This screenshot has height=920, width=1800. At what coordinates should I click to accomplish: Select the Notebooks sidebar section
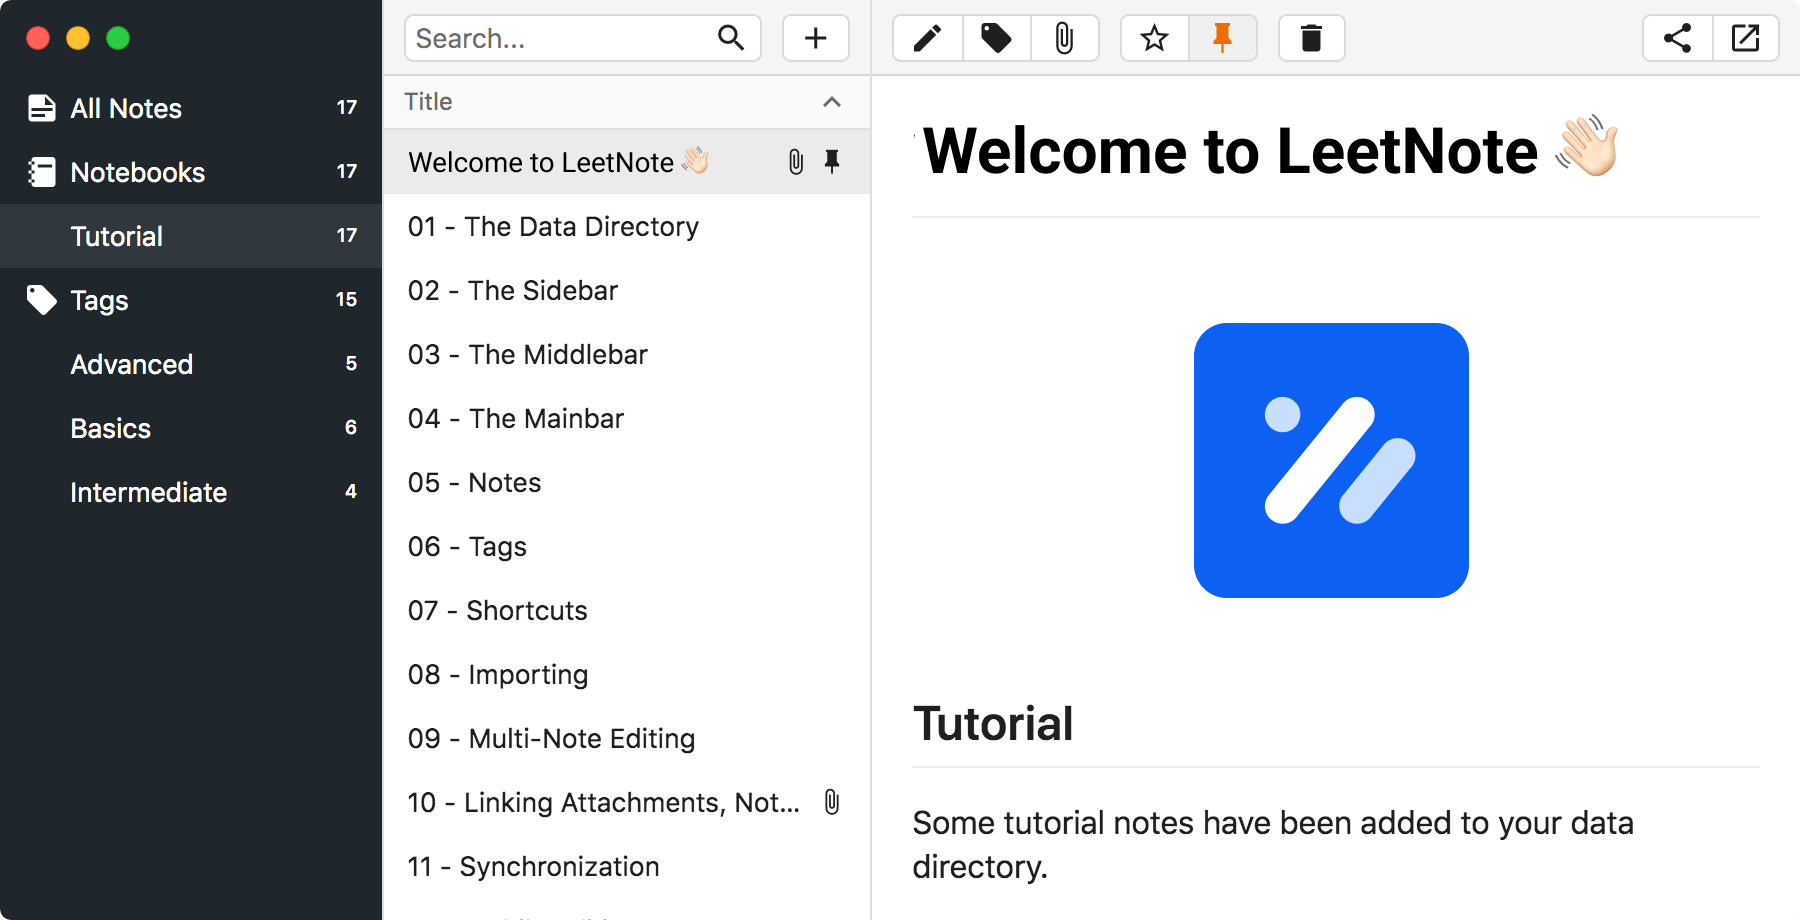[x=138, y=172]
